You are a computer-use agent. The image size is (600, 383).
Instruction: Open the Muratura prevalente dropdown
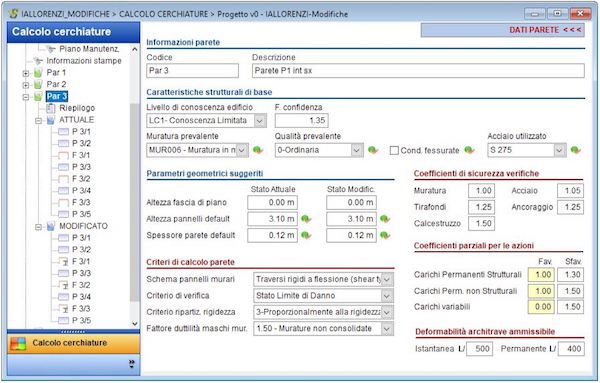242,150
